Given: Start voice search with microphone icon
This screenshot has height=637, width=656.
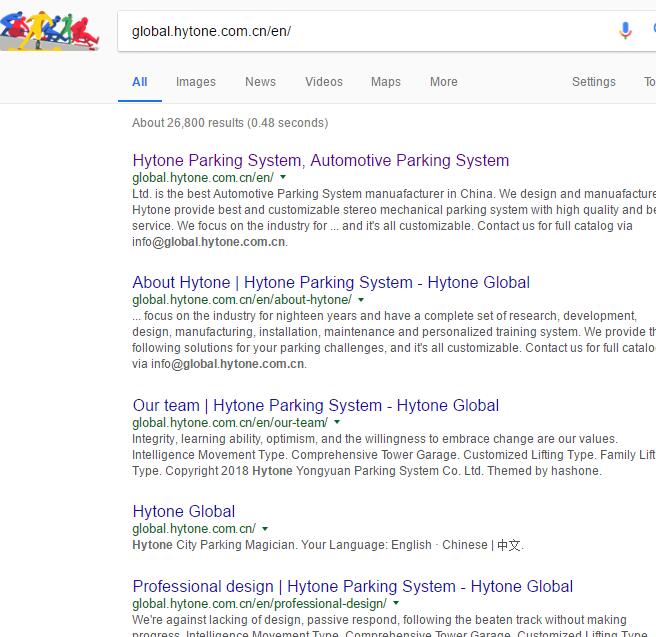Looking at the screenshot, I should (625, 31).
